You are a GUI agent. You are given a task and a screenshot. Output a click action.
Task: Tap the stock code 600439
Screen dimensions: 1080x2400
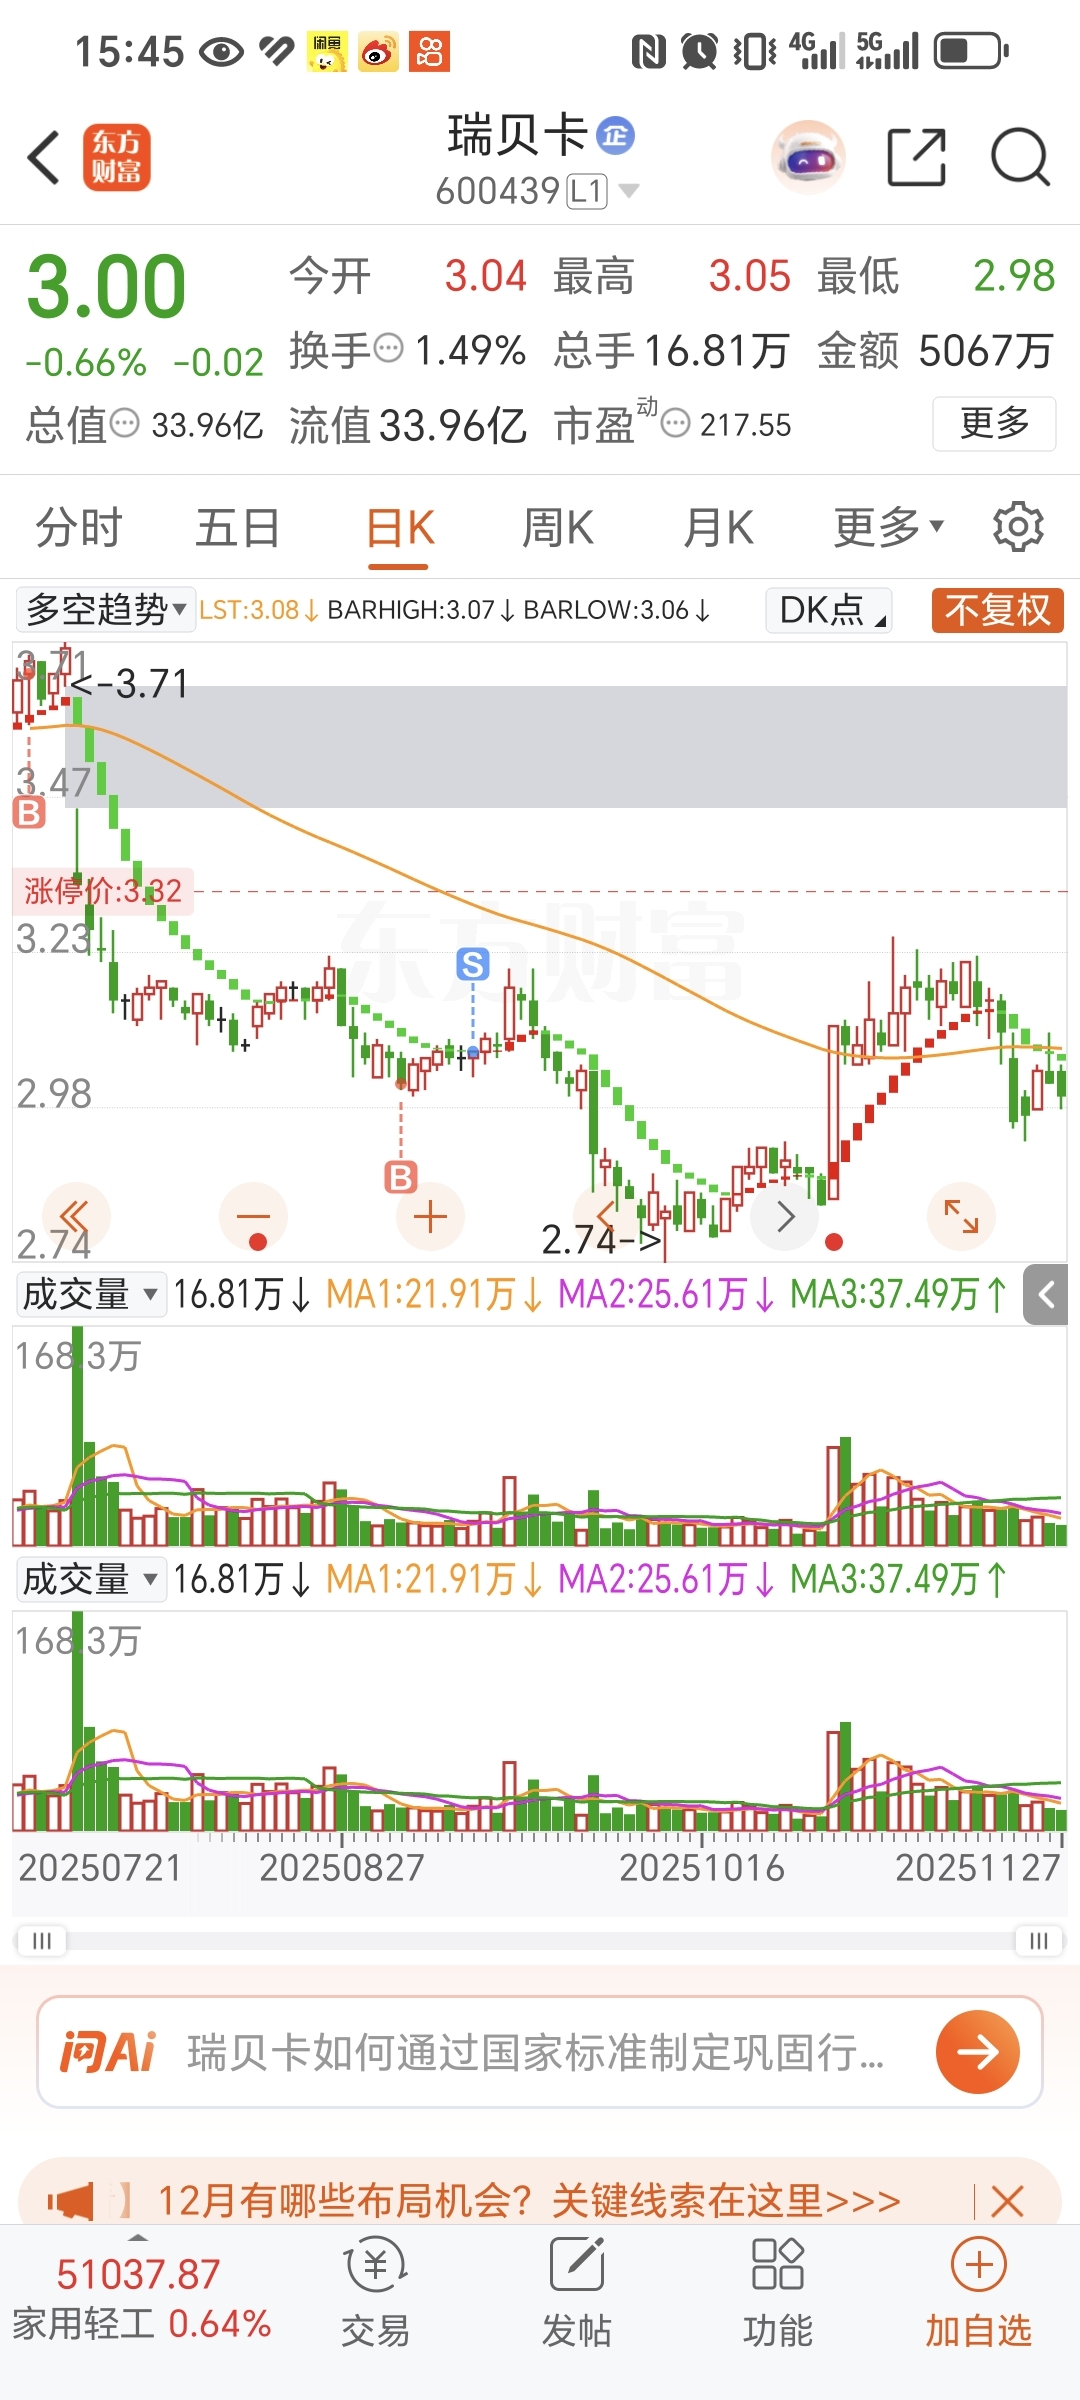[497, 190]
